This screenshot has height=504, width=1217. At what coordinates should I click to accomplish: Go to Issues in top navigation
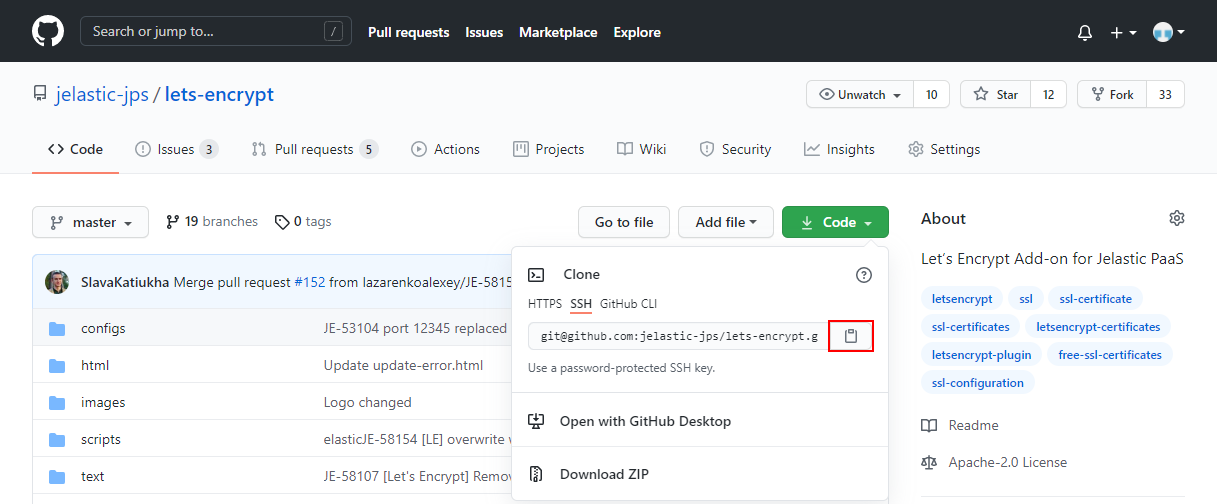[x=484, y=32]
